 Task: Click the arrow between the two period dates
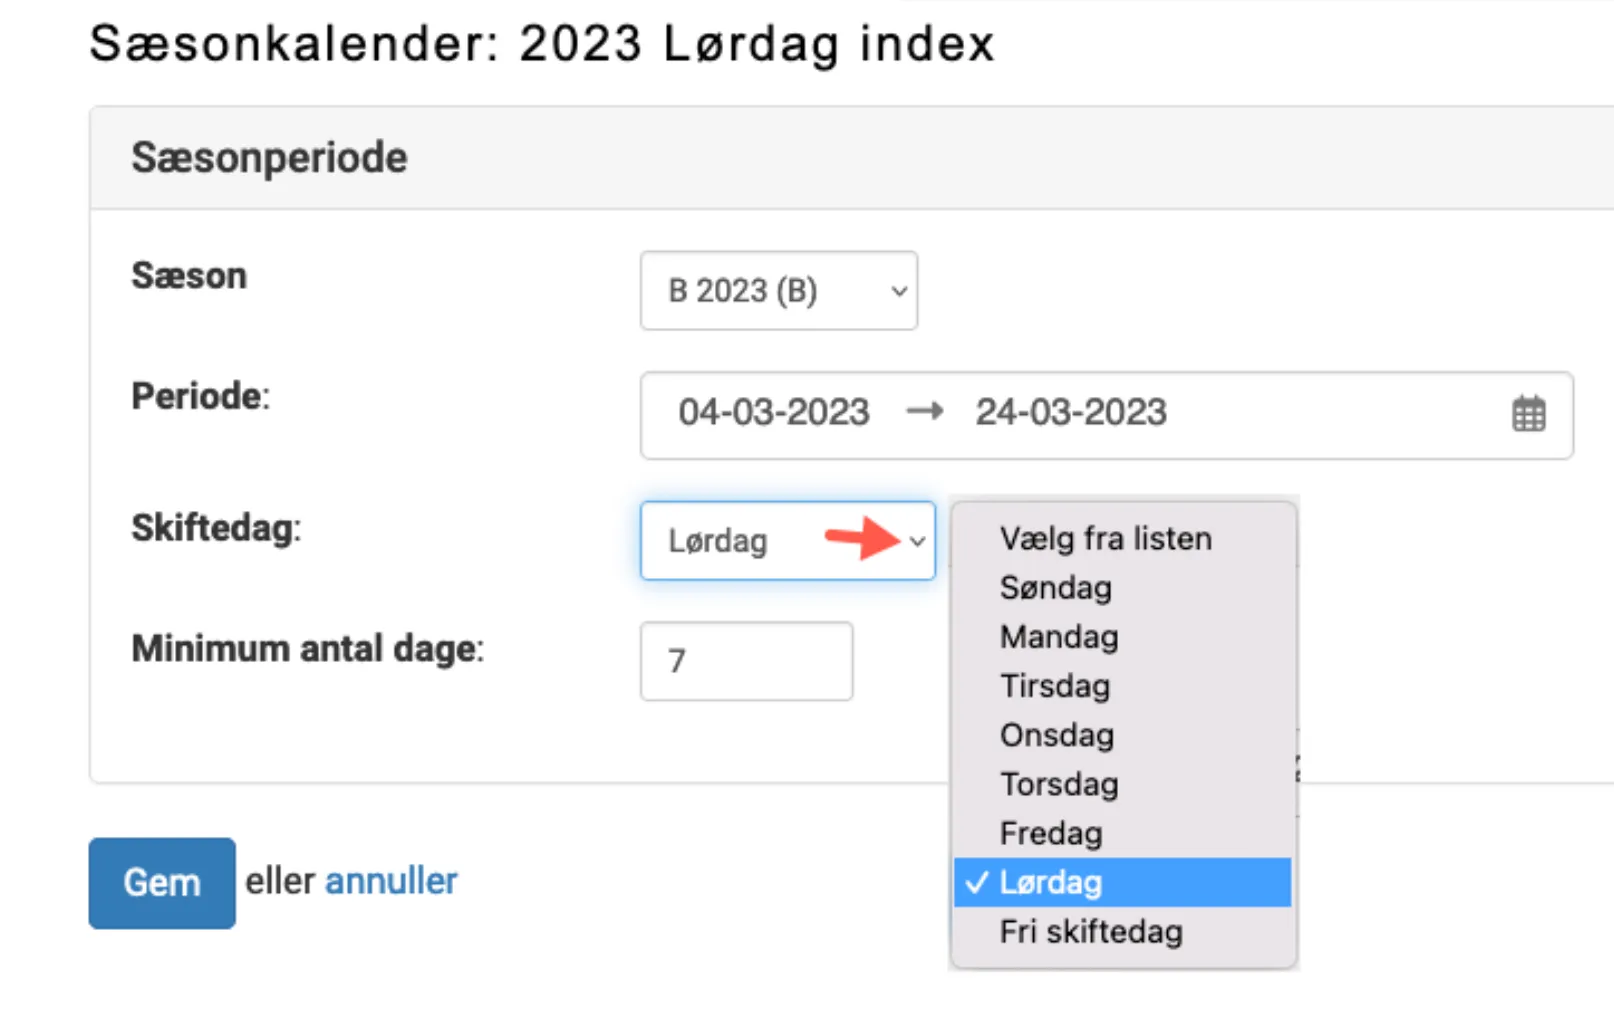pos(924,412)
